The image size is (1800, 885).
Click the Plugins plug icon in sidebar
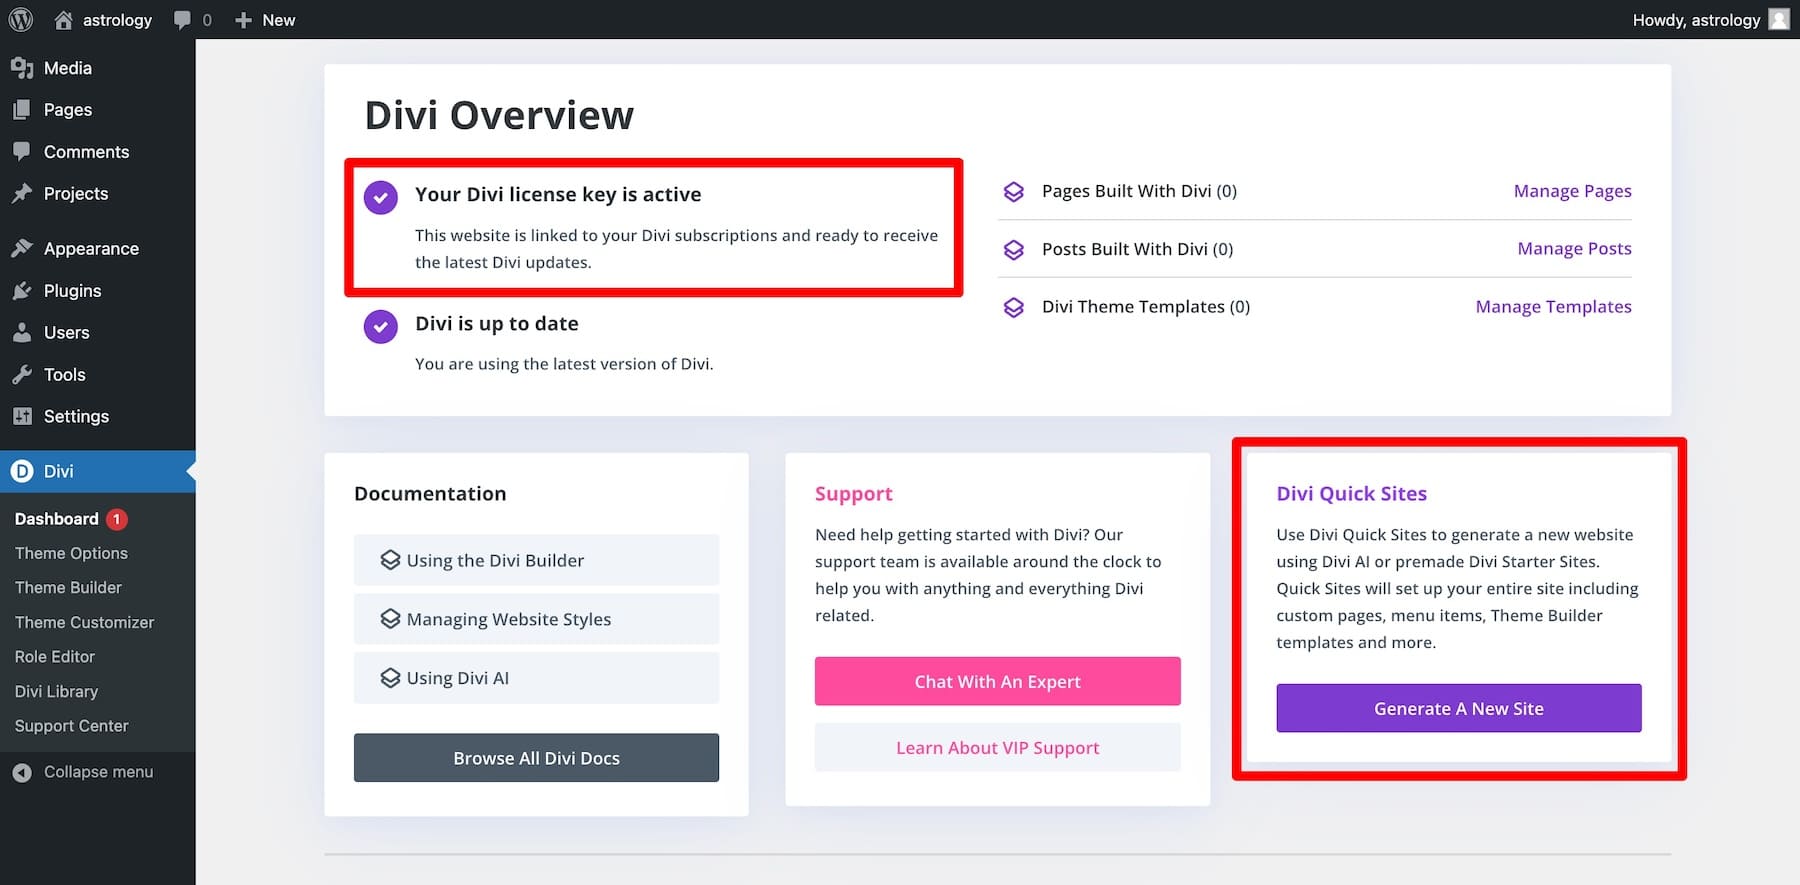click(x=22, y=291)
